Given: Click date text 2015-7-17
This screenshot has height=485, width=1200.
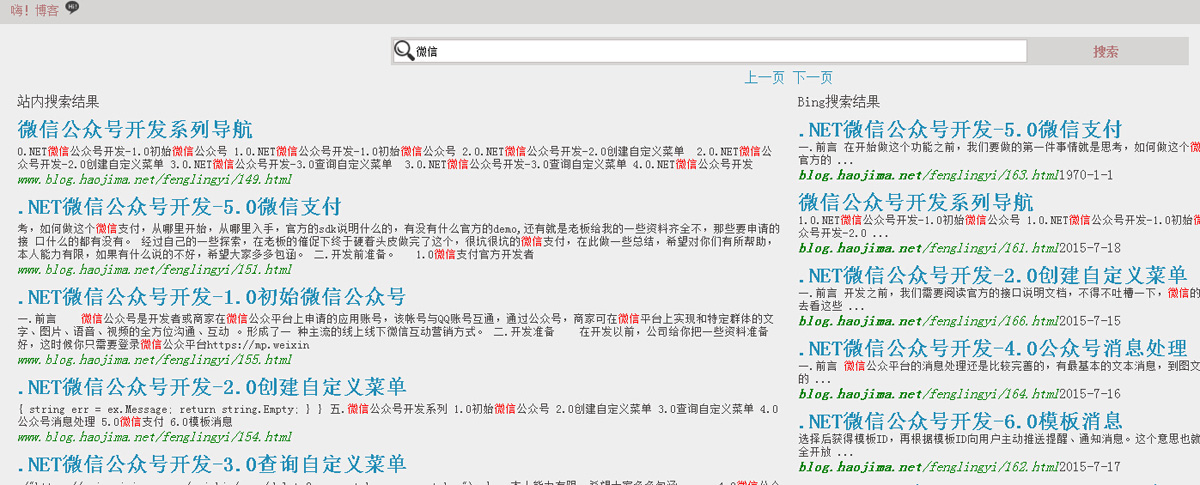Looking at the screenshot, I should [1089, 467].
